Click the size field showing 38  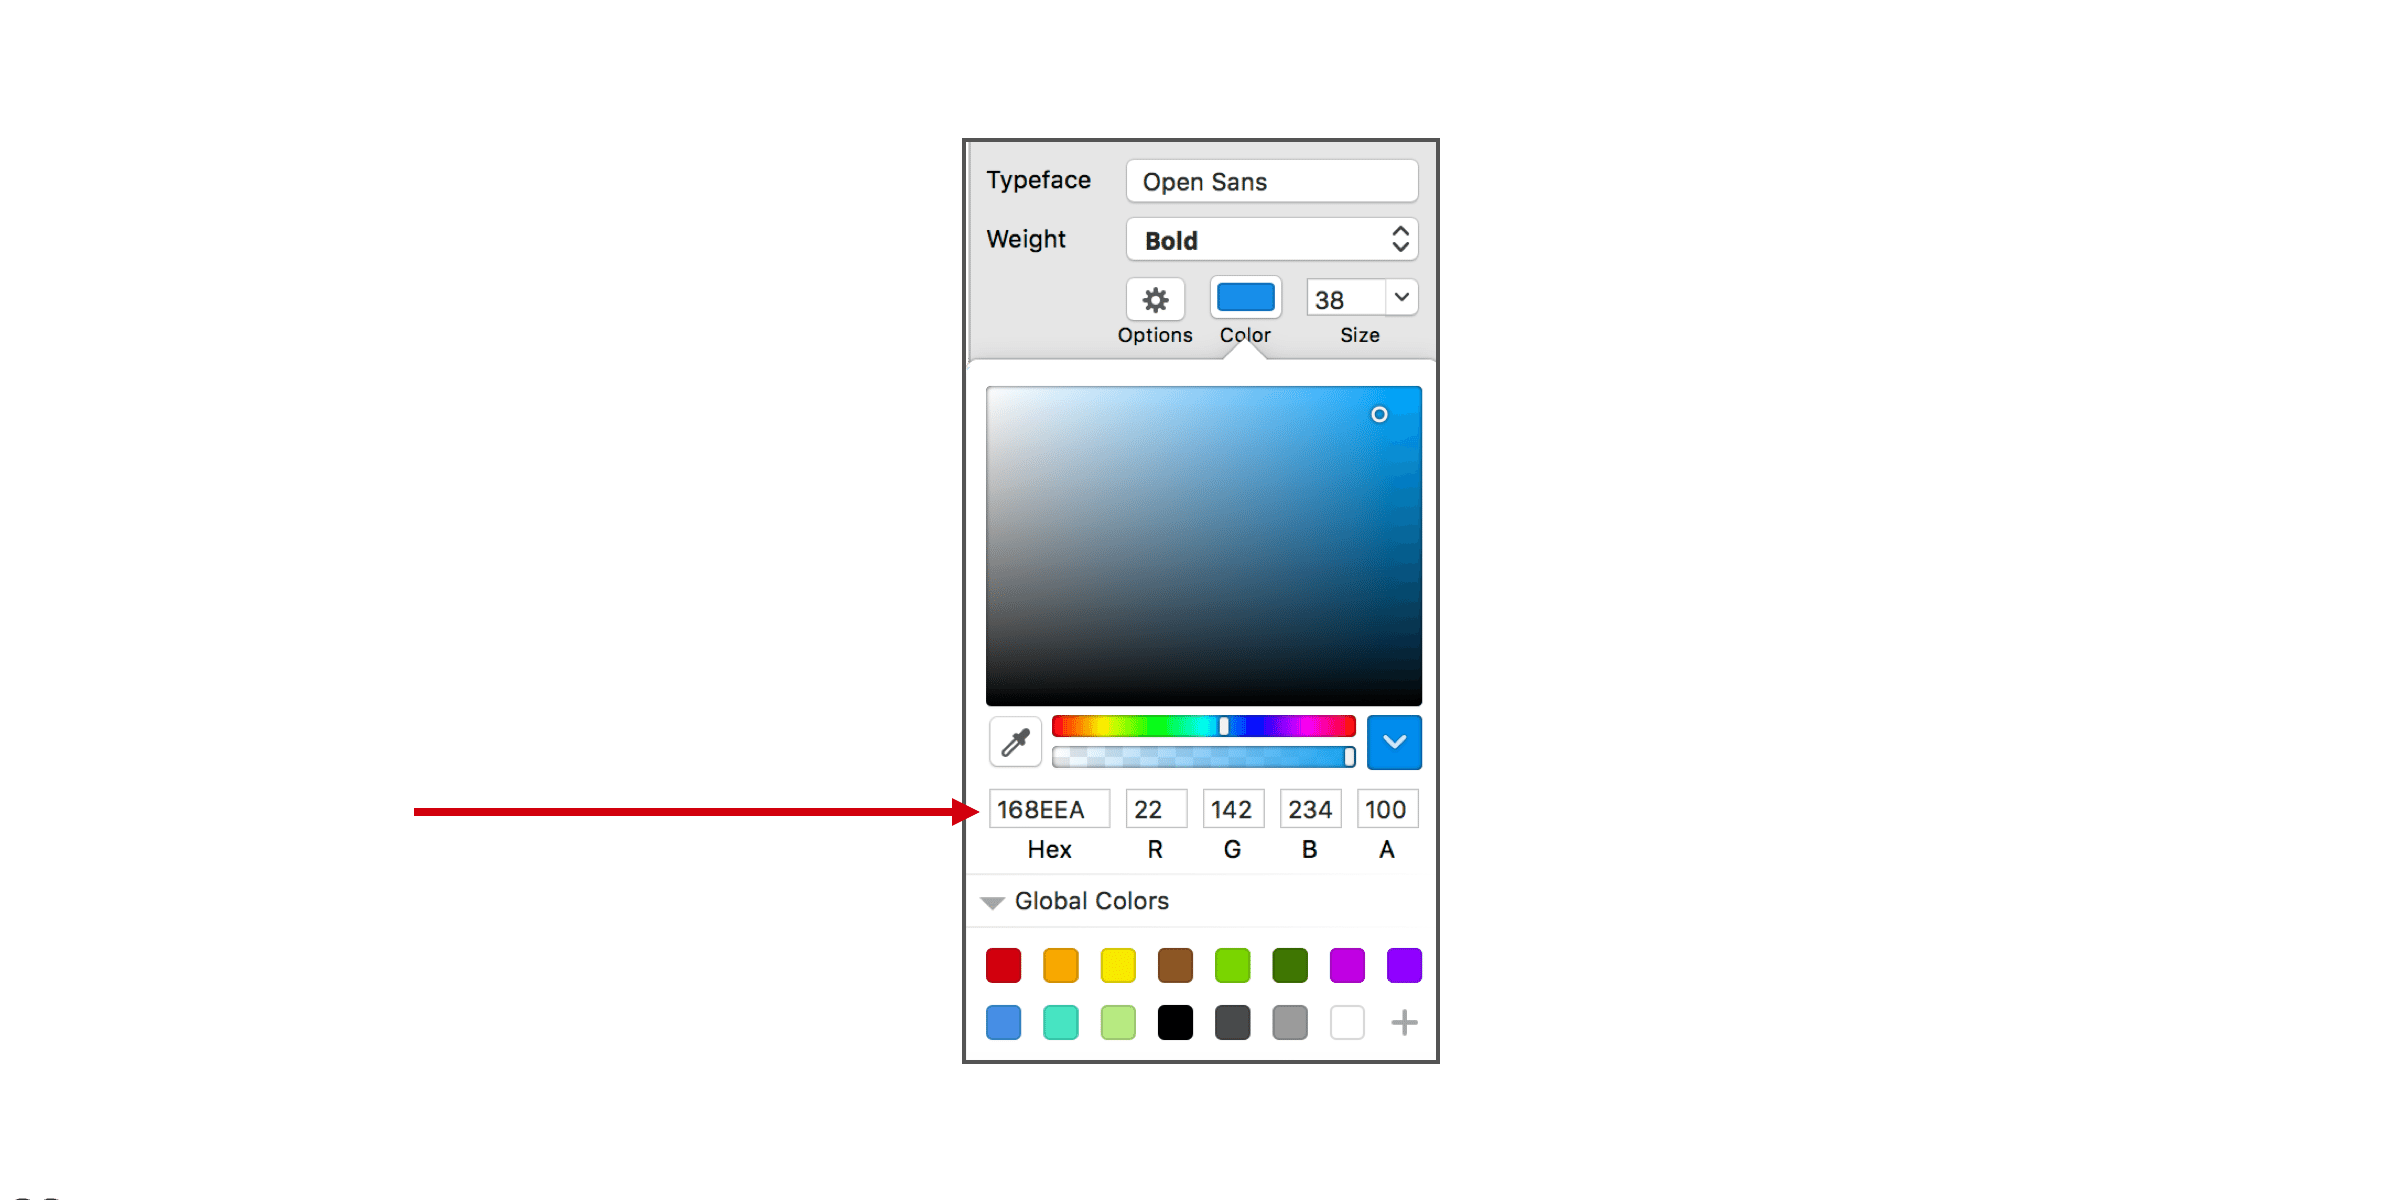pos(1346,299)
